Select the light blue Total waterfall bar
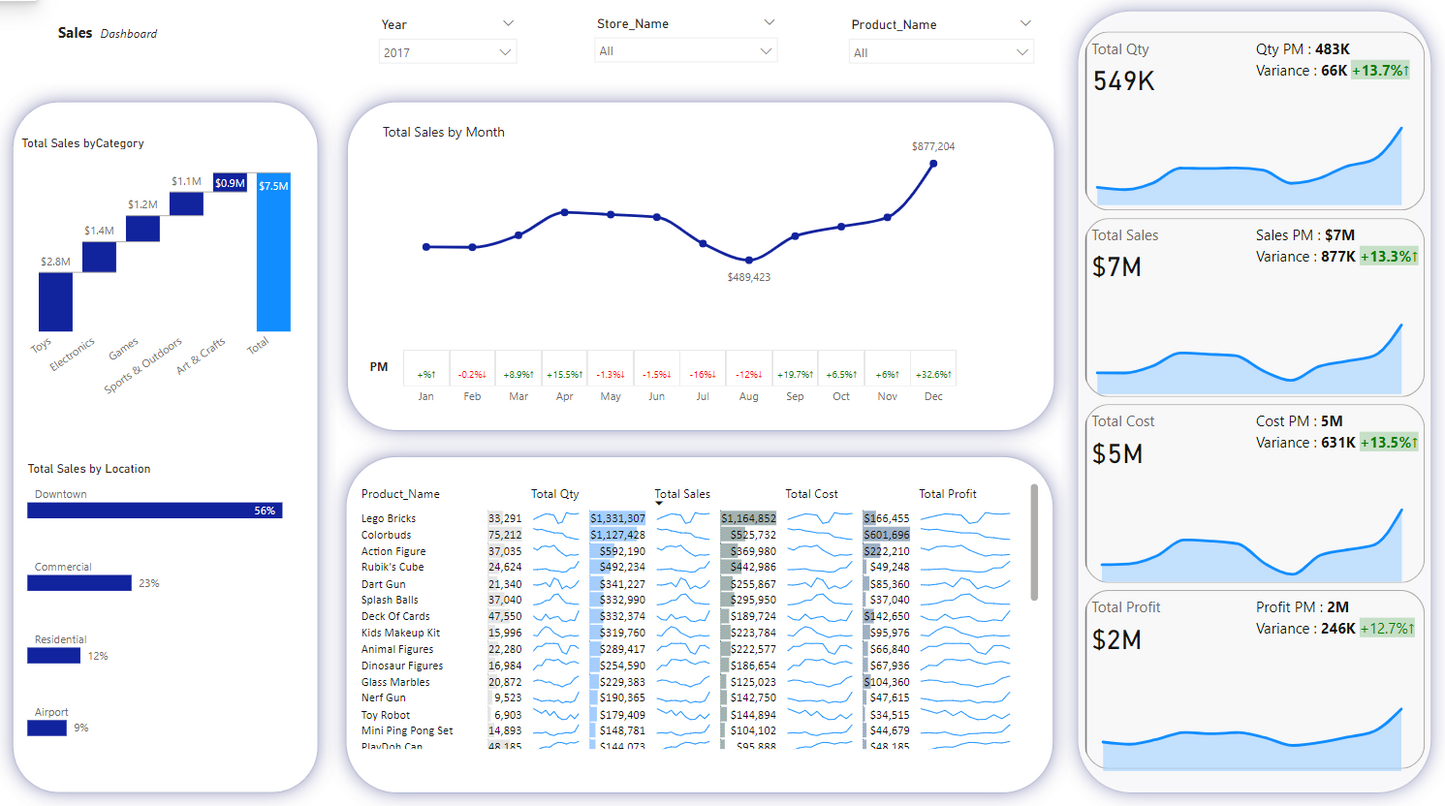The height and width of the screenshot is (806, 1445). 273,251
